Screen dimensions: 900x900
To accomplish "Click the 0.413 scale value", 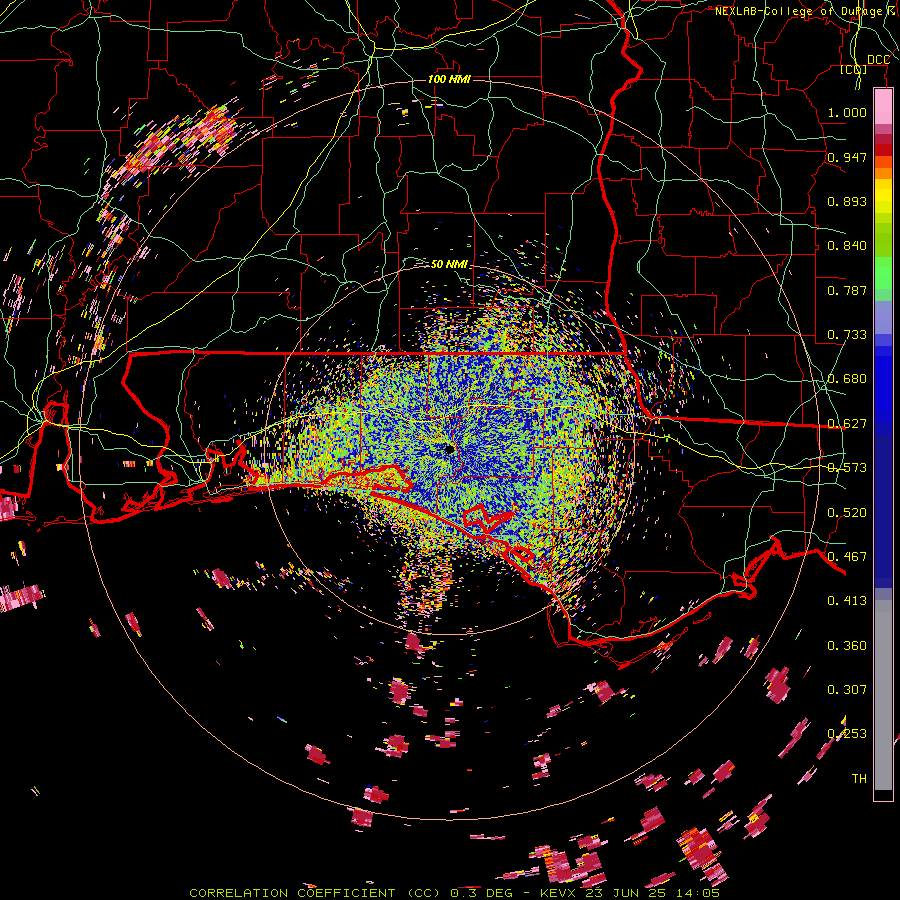I will click(847, 600).
